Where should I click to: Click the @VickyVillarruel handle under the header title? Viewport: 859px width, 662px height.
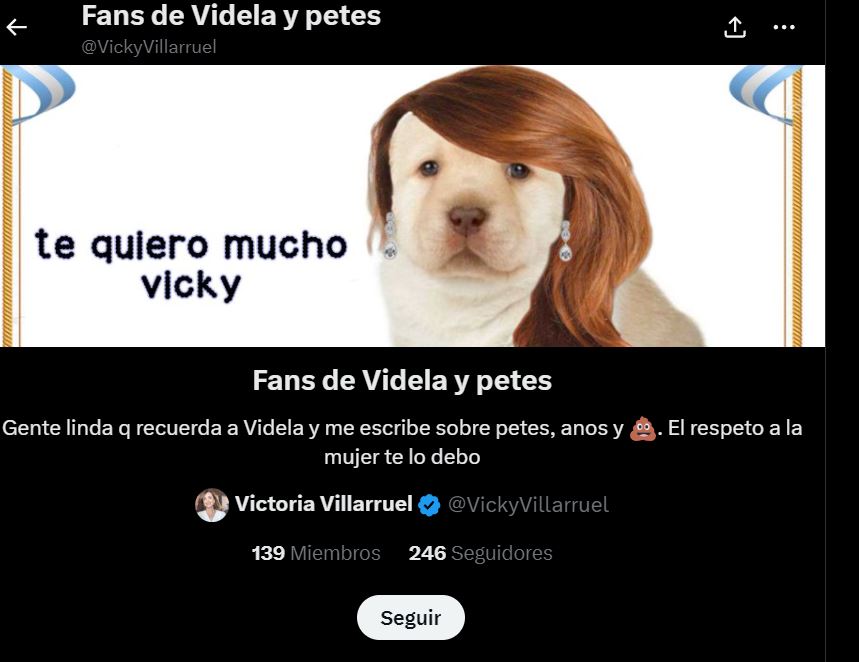click(149, 47)
